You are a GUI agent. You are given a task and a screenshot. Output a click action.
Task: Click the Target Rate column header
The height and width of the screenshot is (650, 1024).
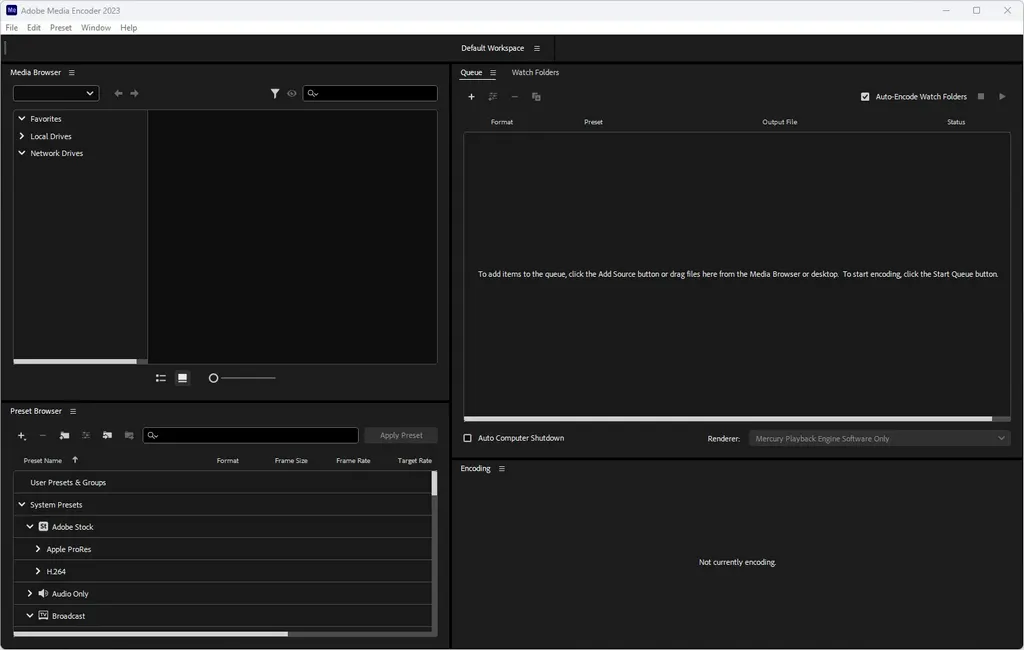[x=415, y=461]
